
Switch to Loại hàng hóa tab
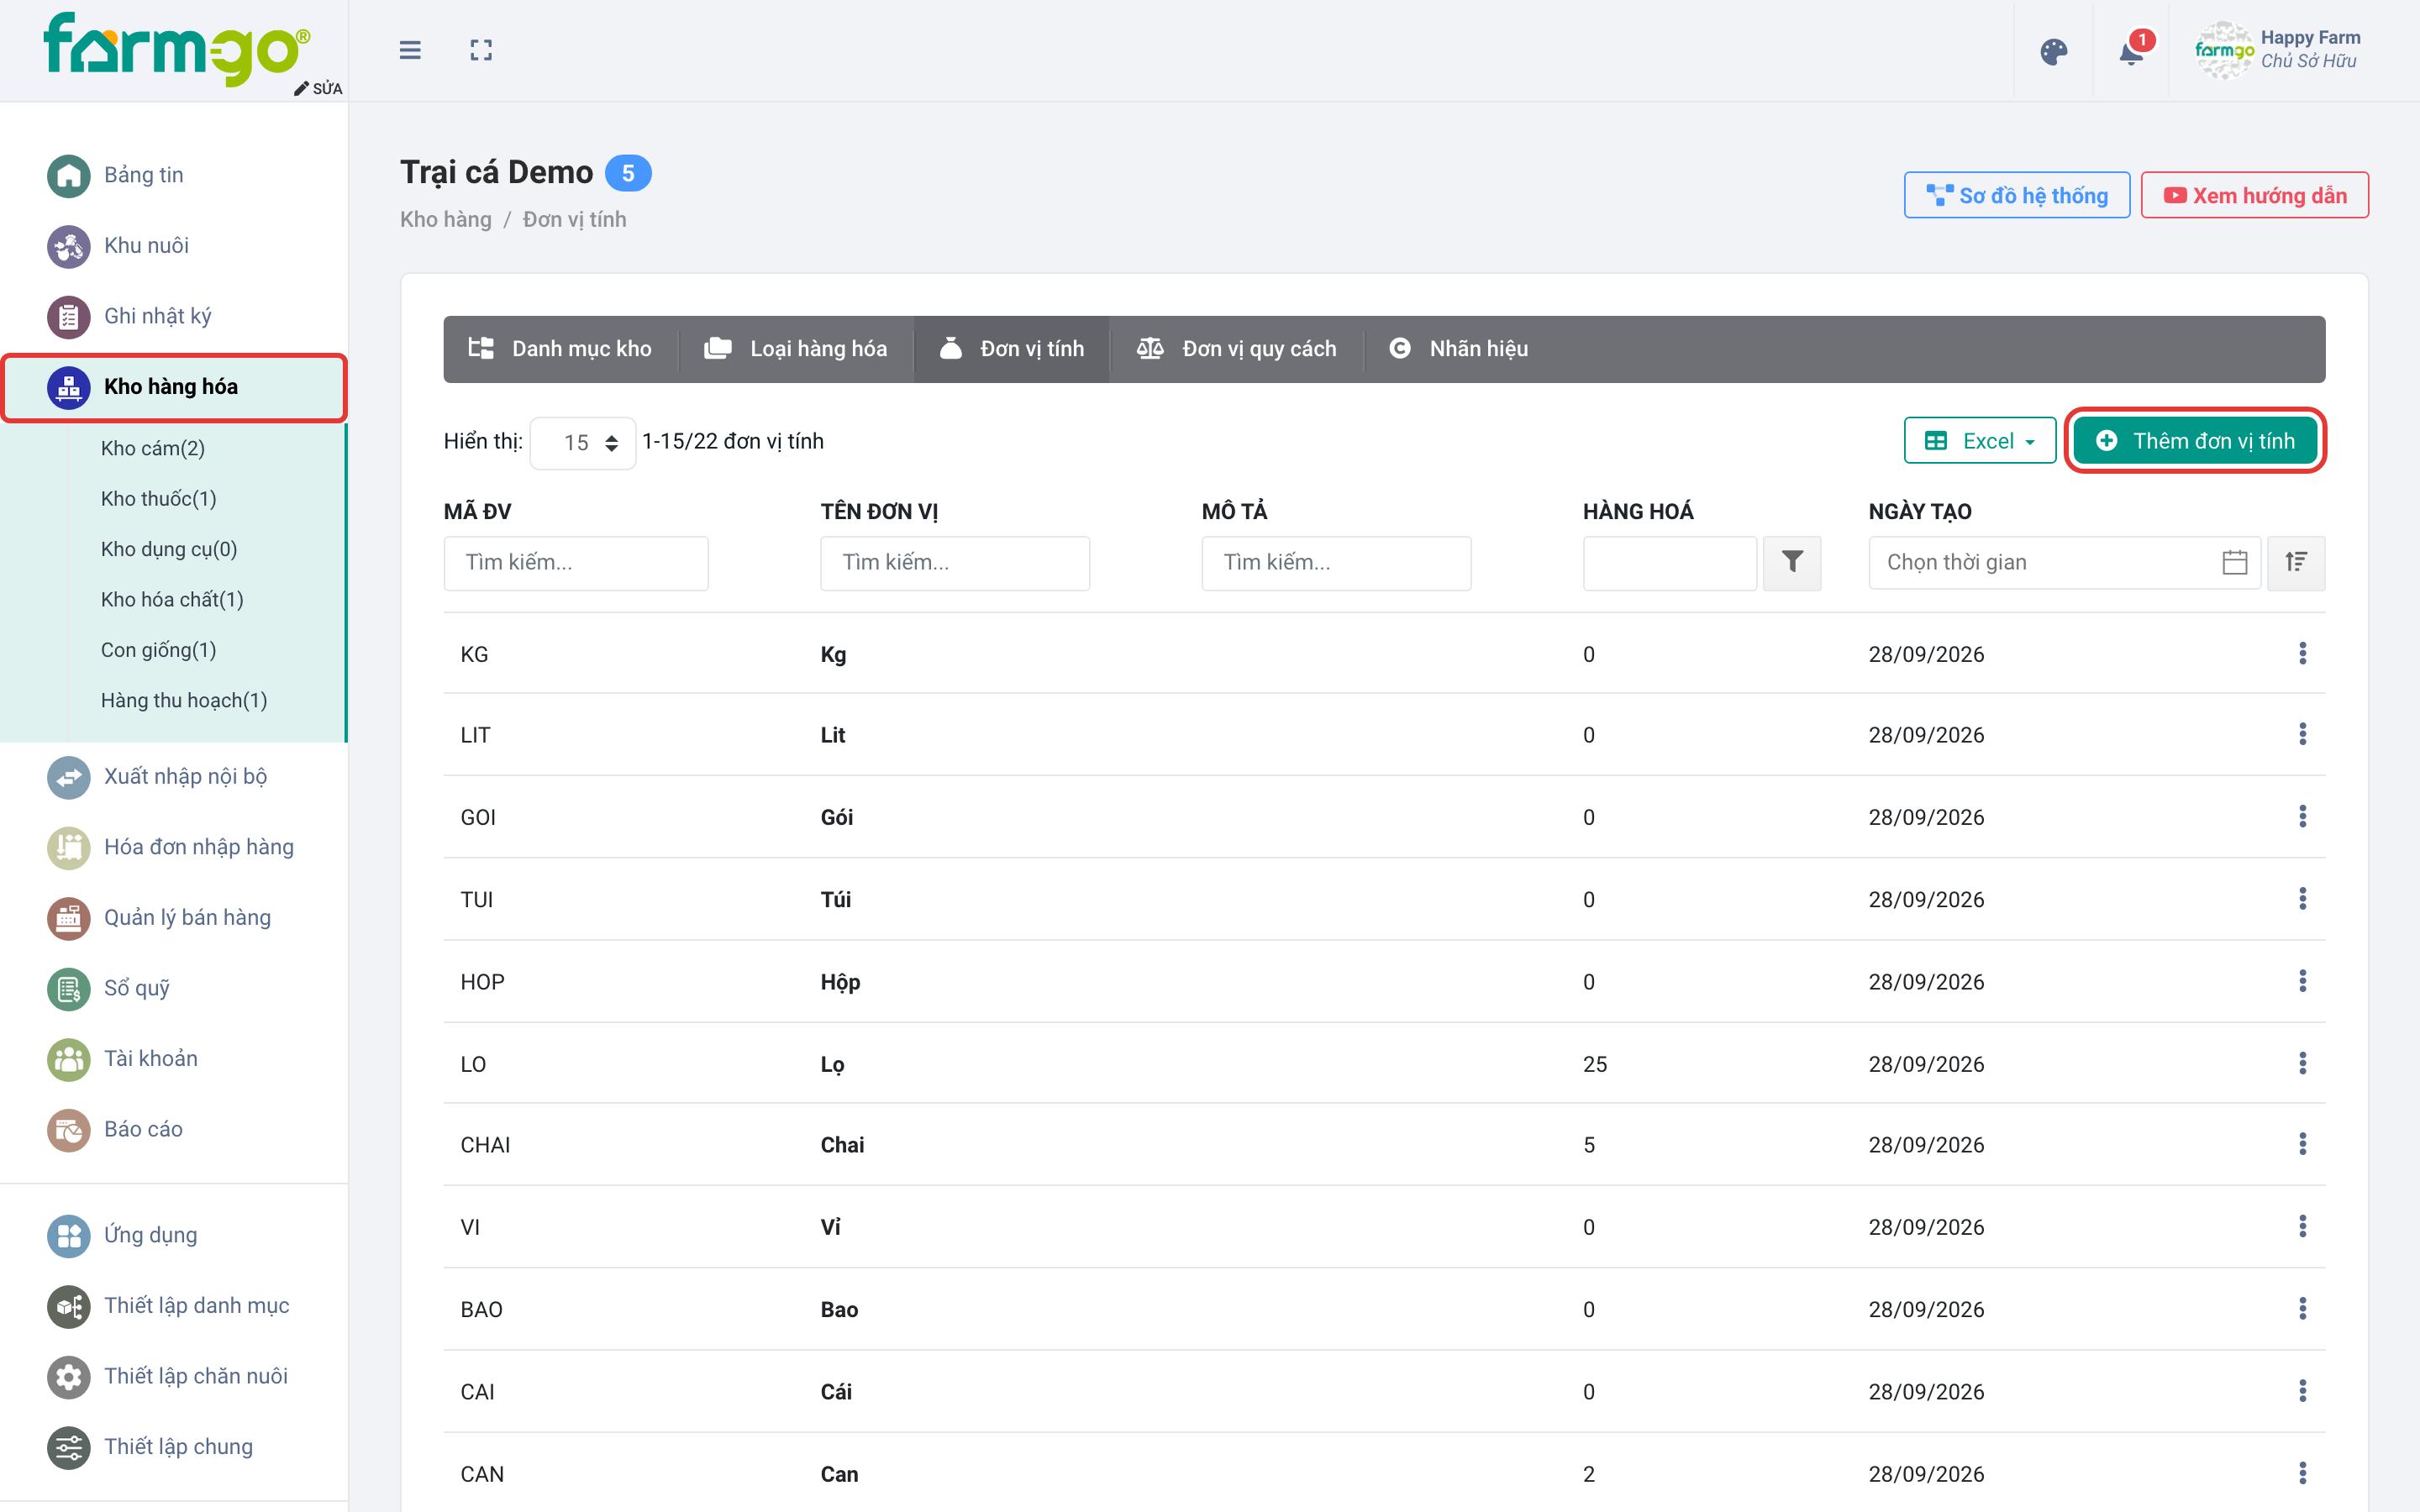click(796, 349)
